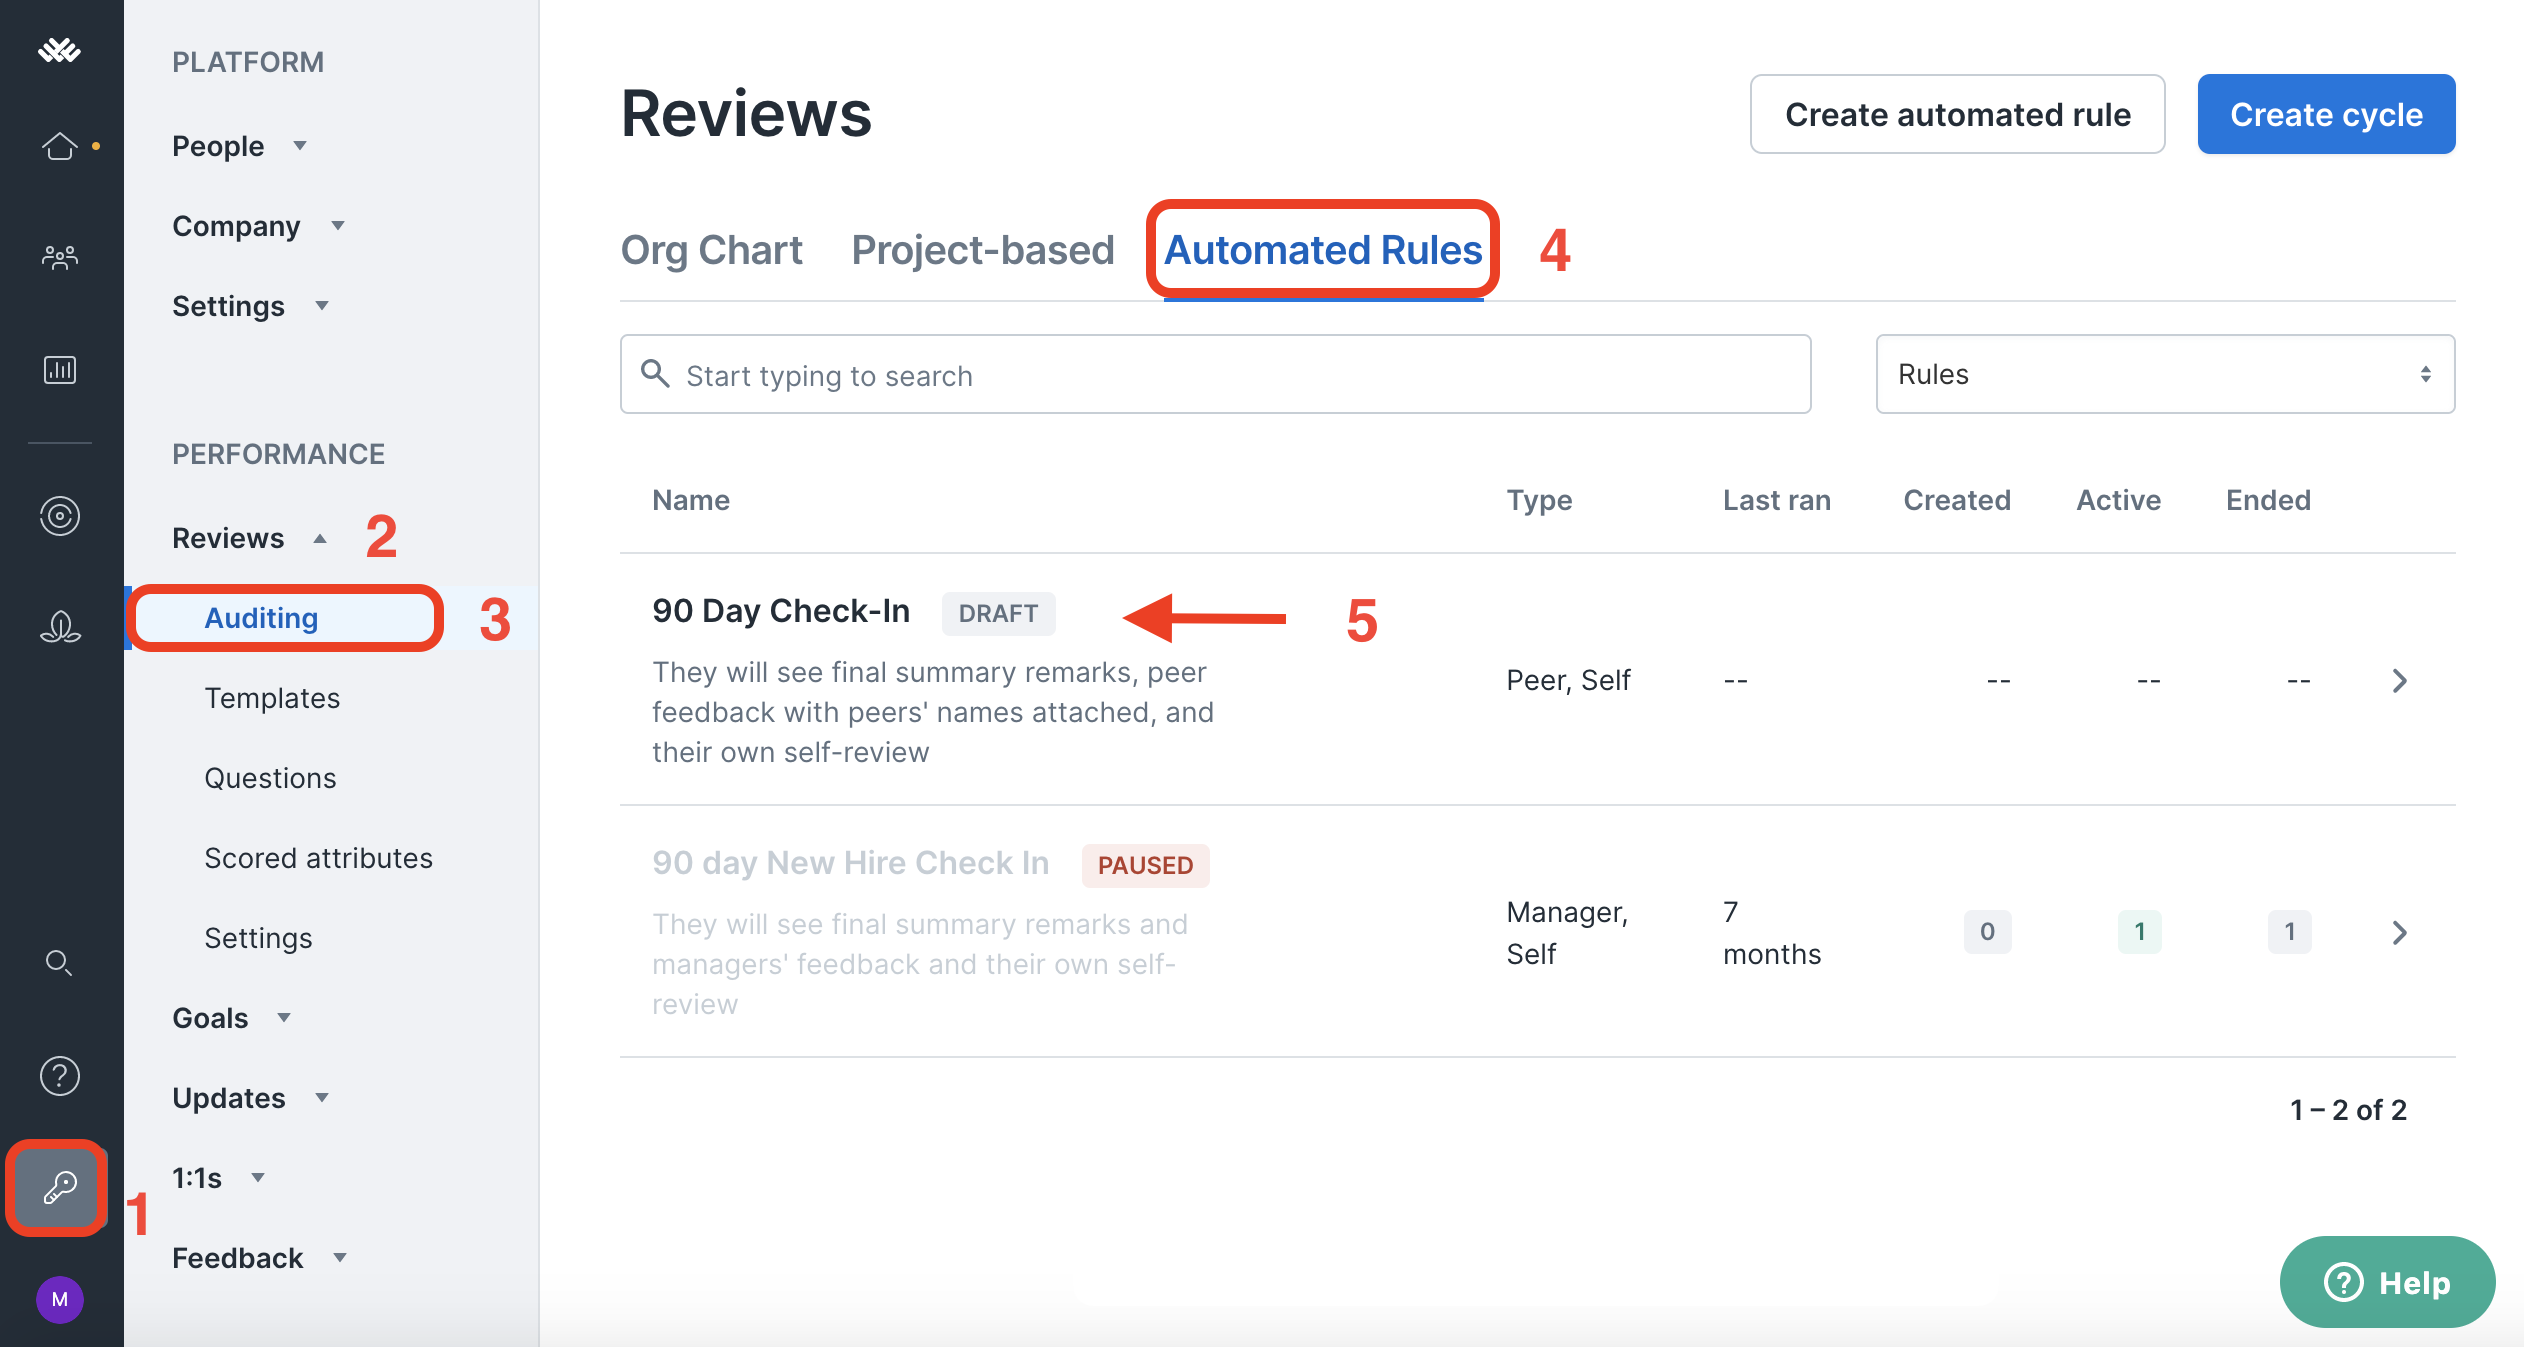
Task: Open the goals target icon
Action: point(60,516)
